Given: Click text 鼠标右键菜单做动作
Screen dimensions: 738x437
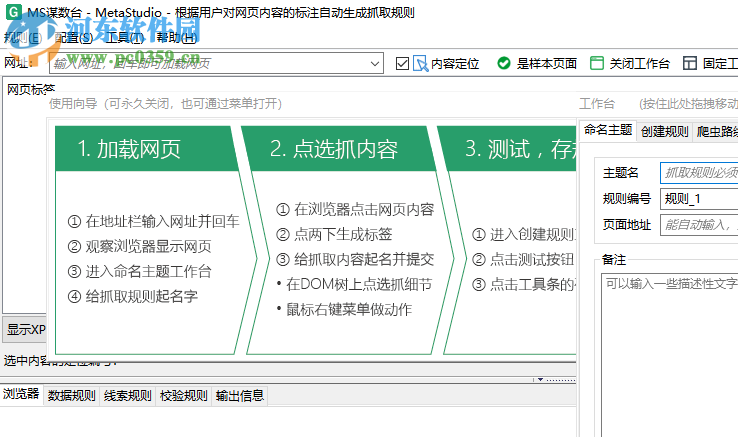Looking at the screenshot, I should click(x=349, y=309).
